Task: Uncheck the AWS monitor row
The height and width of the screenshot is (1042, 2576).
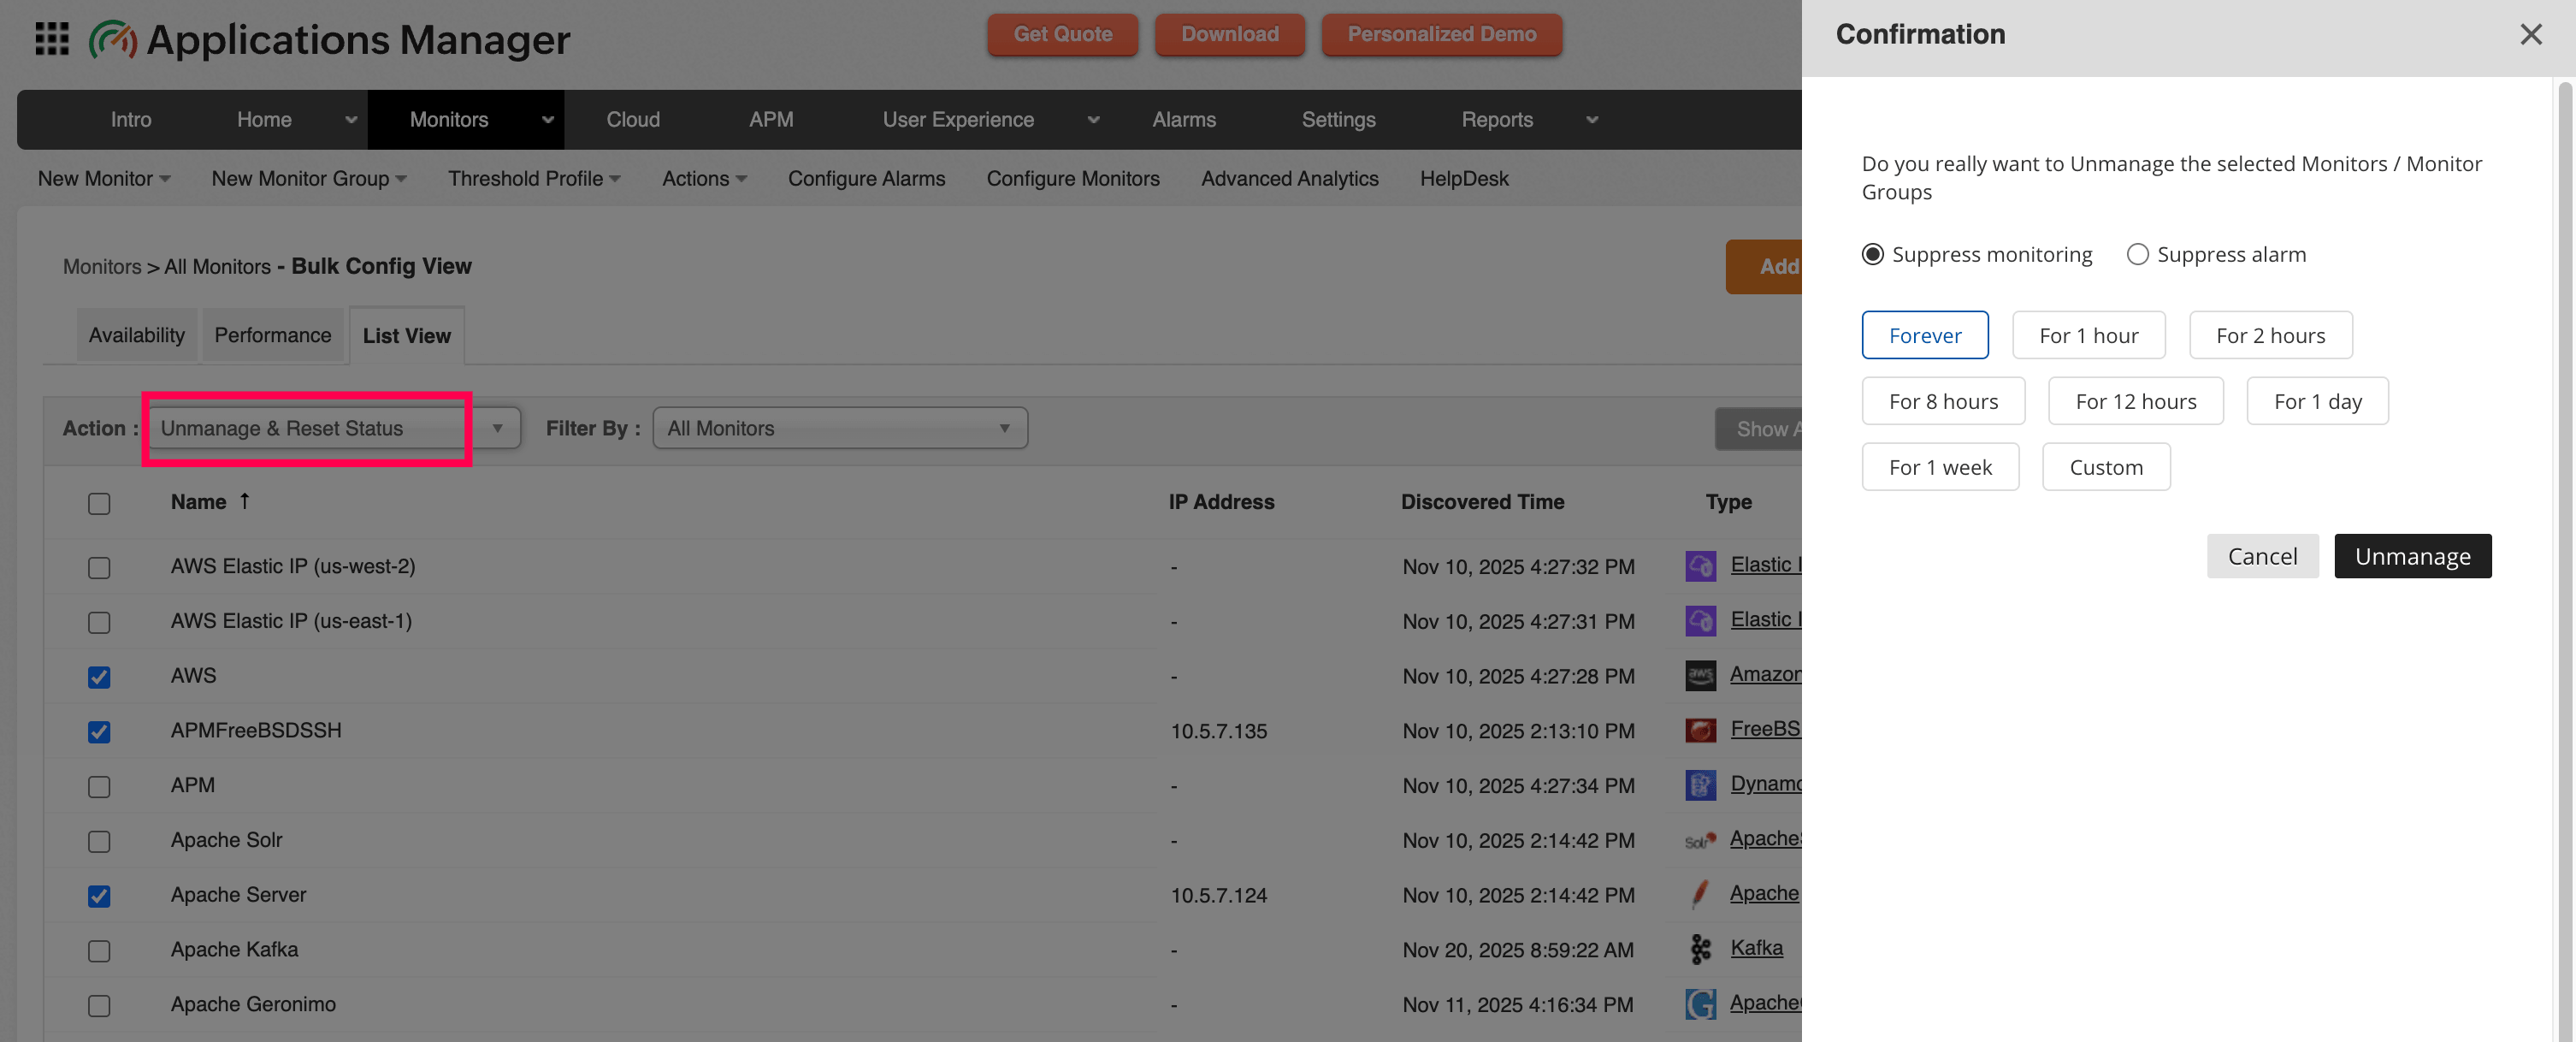Action: [x=99, y=677]
